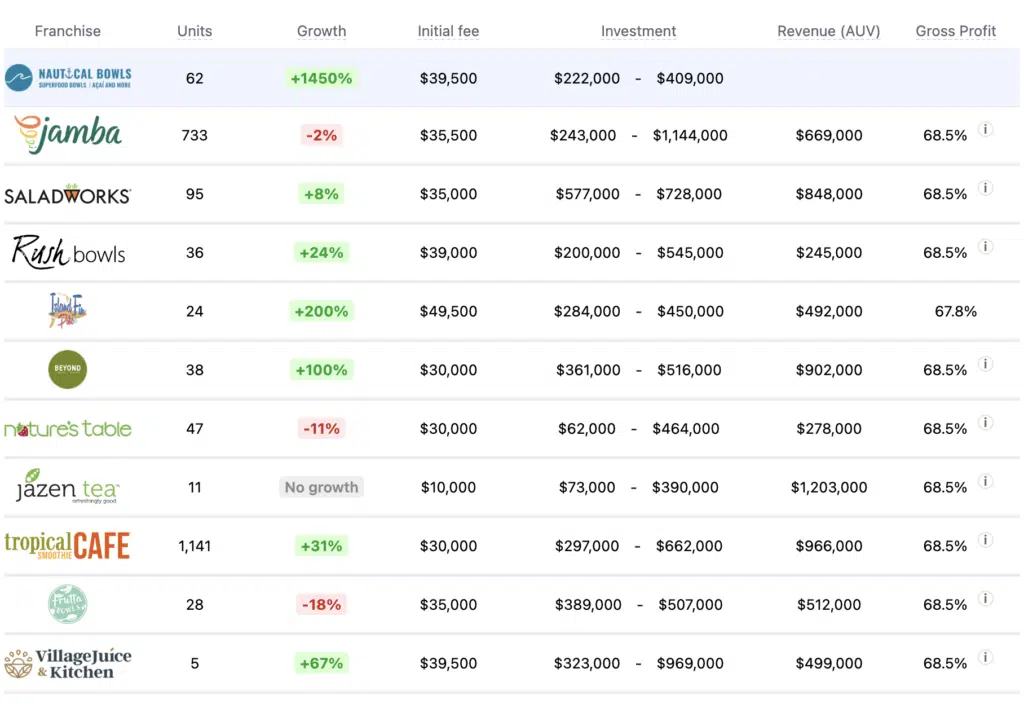Click the Nautical Bowls franchise logo

click(67, 77)
